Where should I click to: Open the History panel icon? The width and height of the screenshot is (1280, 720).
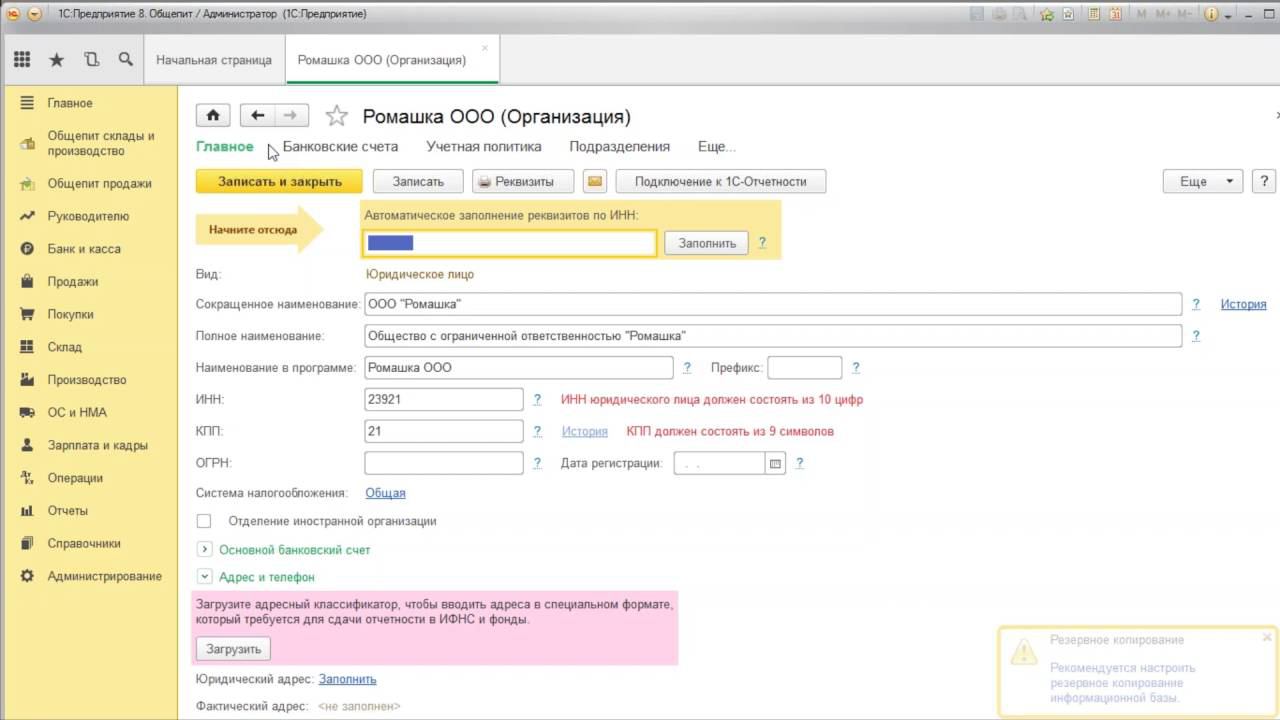[92, 60]
